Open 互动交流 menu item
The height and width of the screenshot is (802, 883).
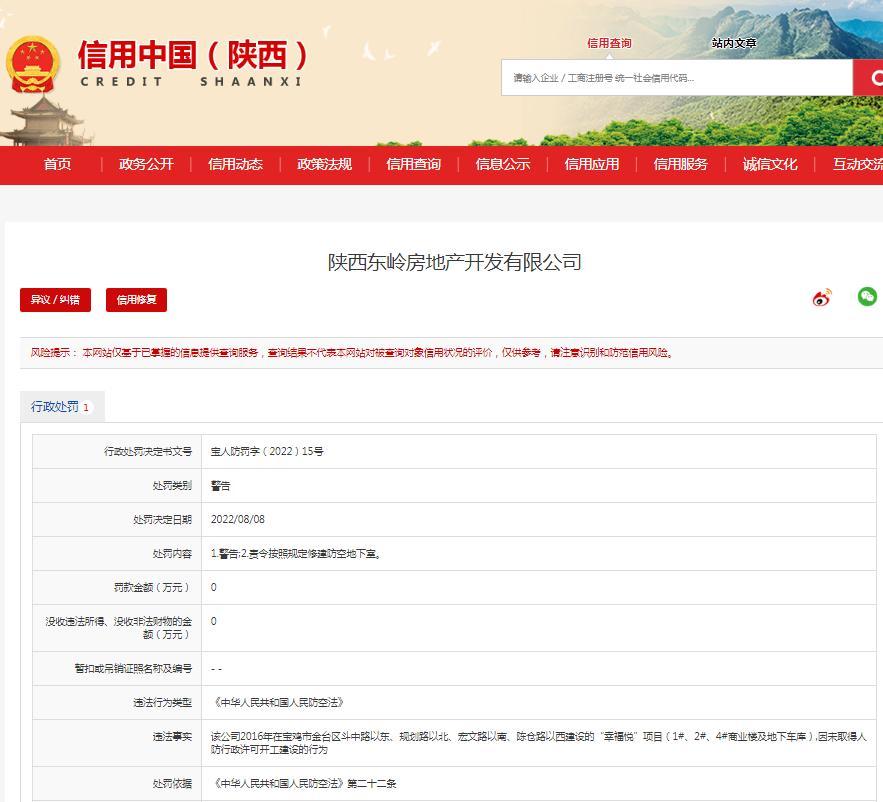click(x=858, y=164)
